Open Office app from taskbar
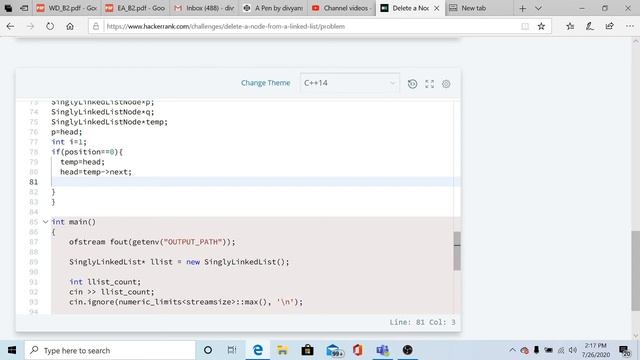 [358, 350]
